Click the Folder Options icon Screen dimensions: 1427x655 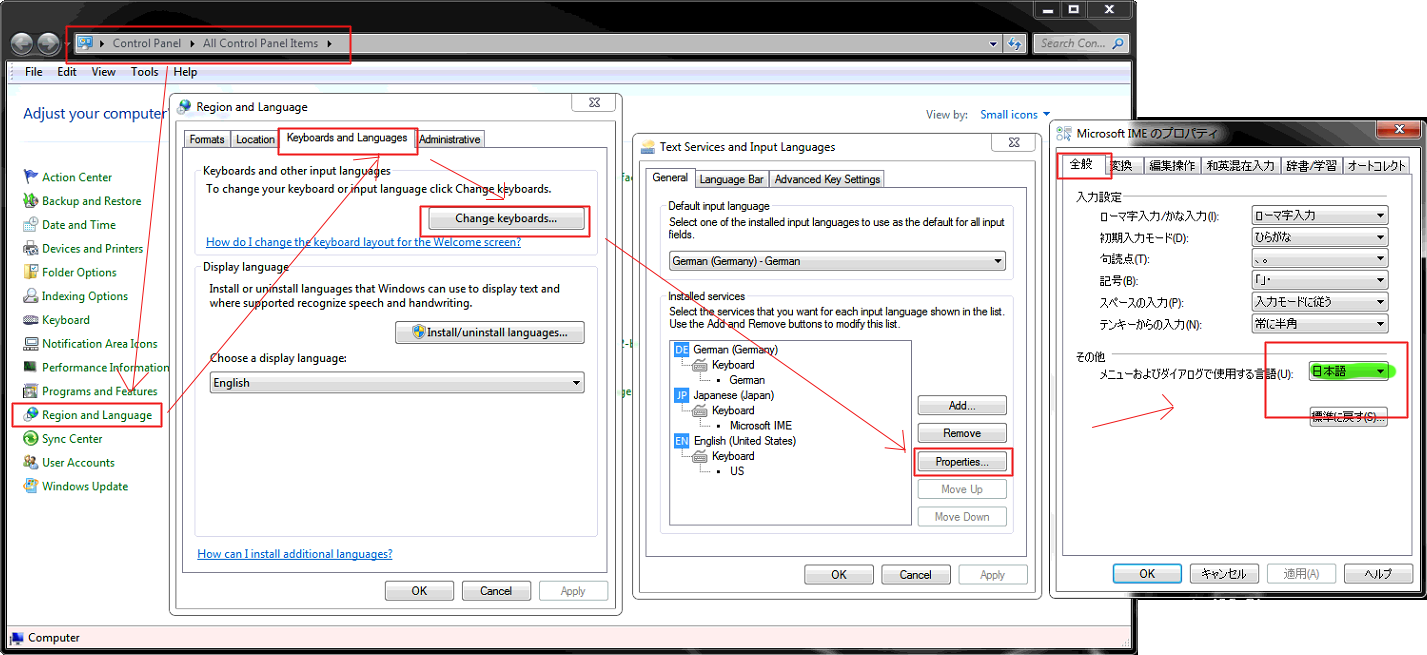31,272
